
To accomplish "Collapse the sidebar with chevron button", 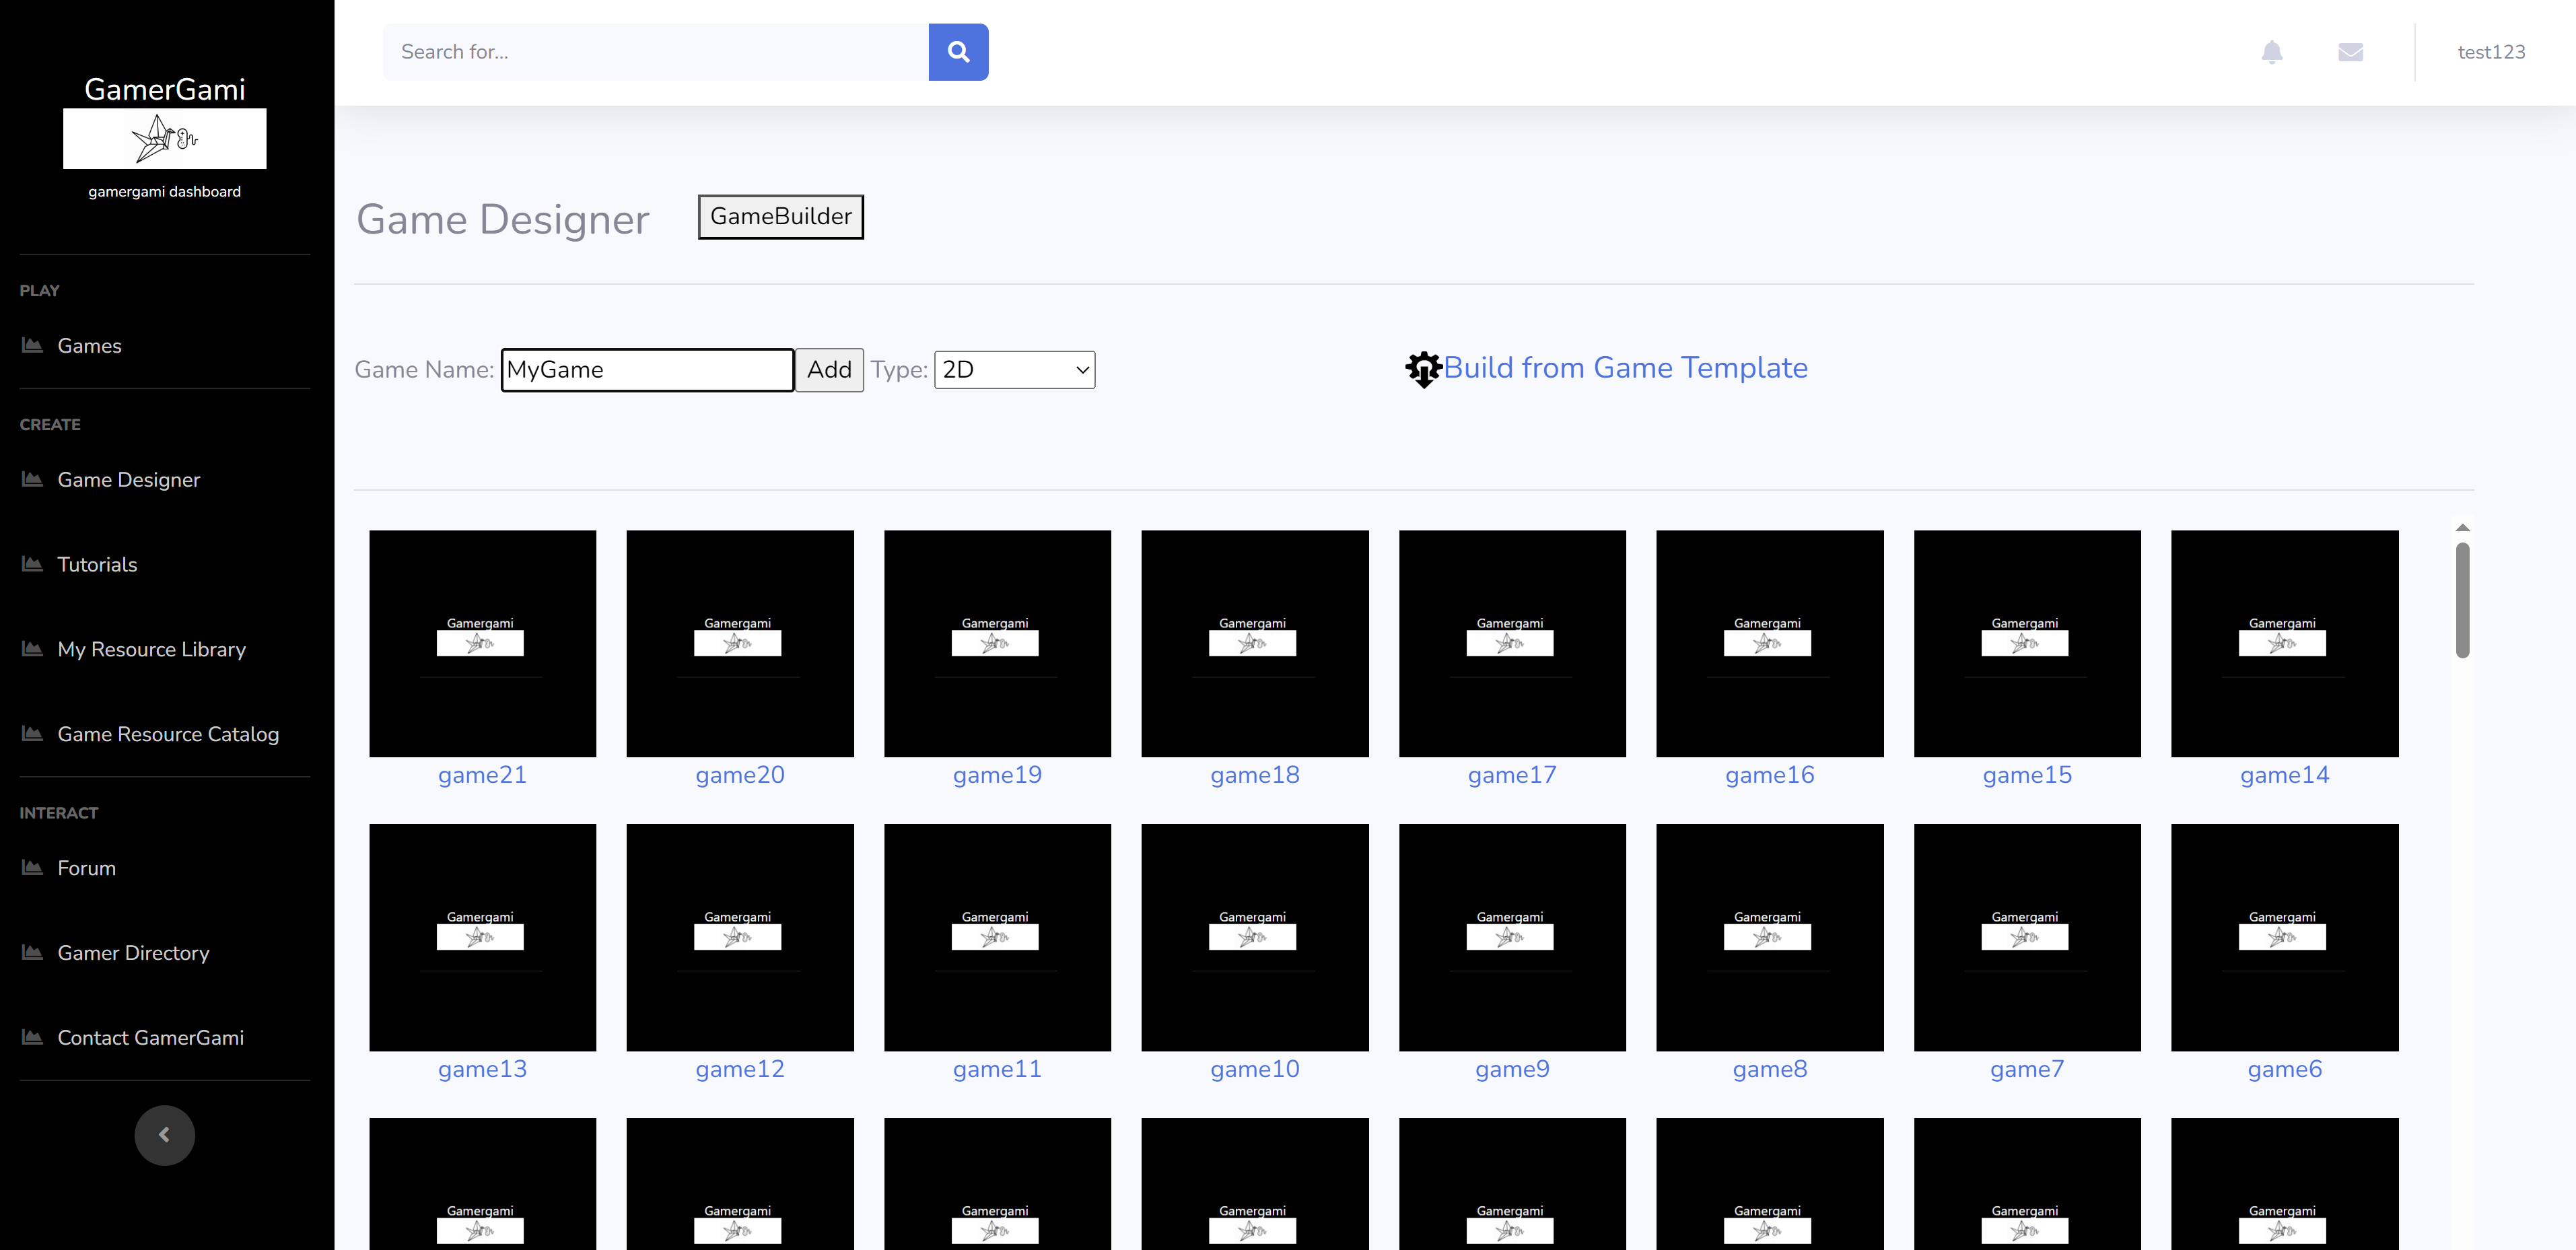I will (x=164, y=1134).
